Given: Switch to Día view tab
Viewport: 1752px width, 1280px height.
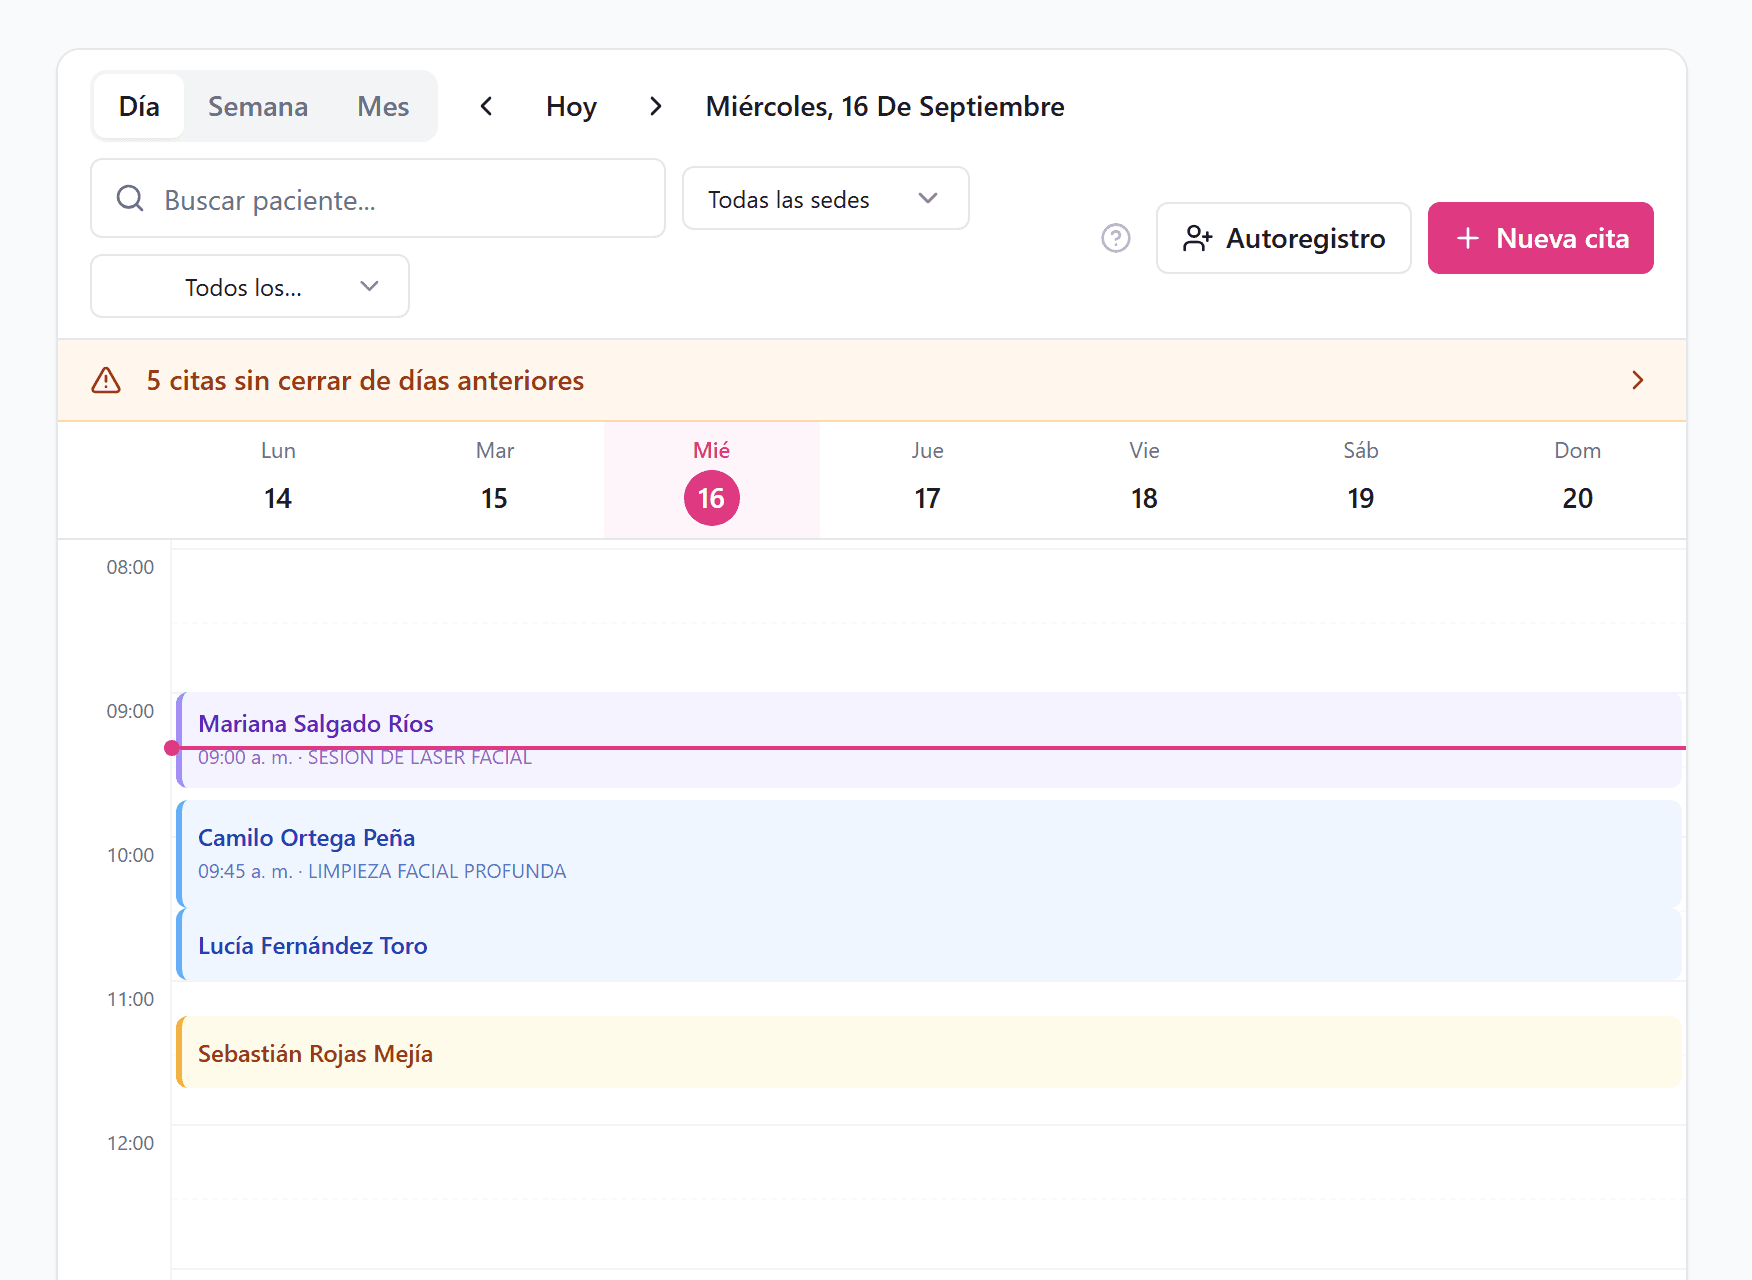Looking at the screenshot, I should click(139, 106).
